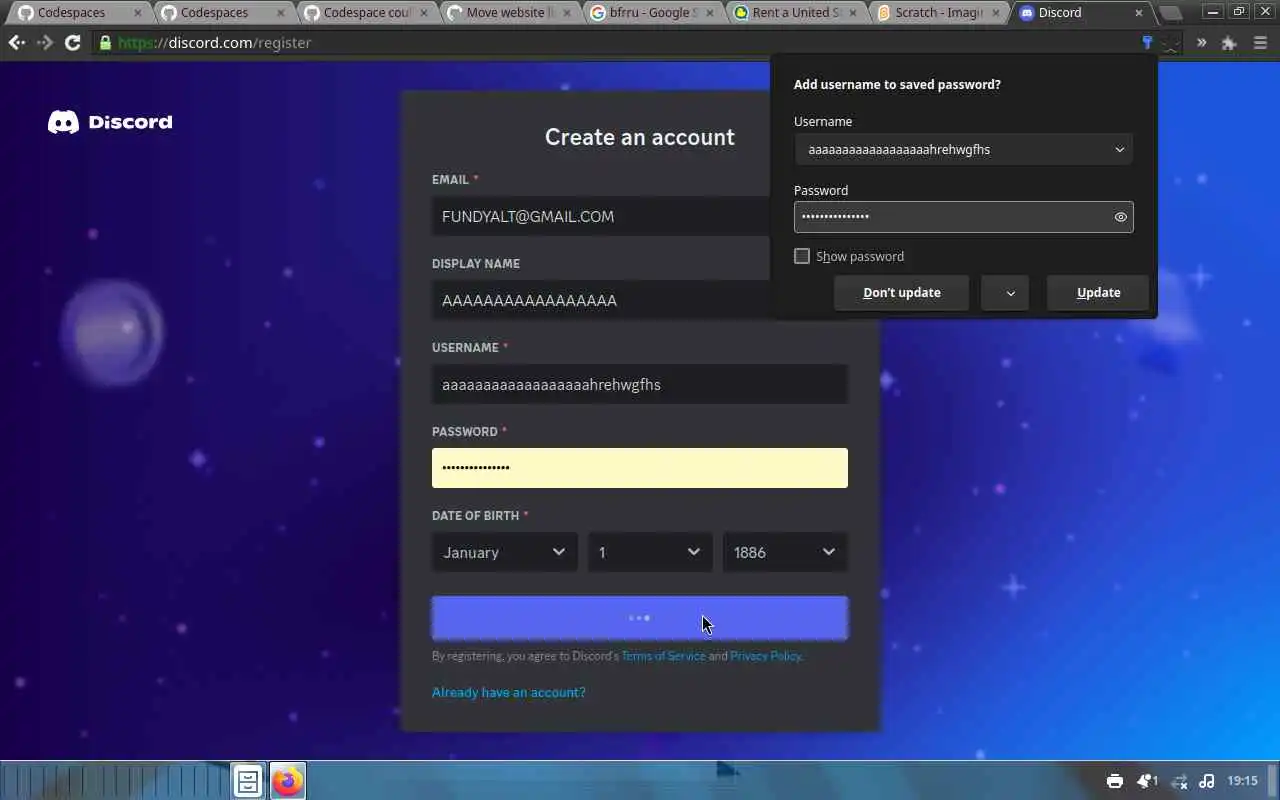Switch to the Move website tab

coord(508,13)
